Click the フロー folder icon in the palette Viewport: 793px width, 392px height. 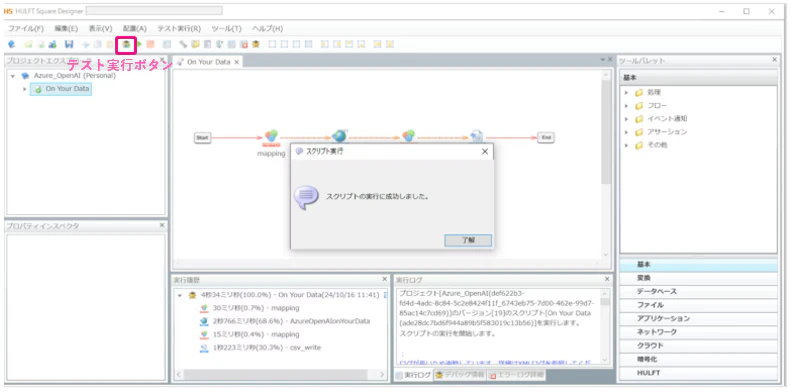639,106
